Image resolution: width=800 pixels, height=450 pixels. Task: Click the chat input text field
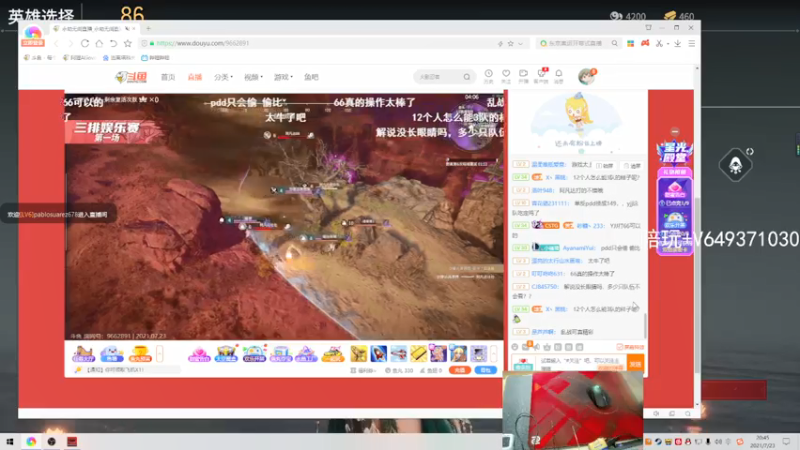pyautogui.click(x=580, y=364)
